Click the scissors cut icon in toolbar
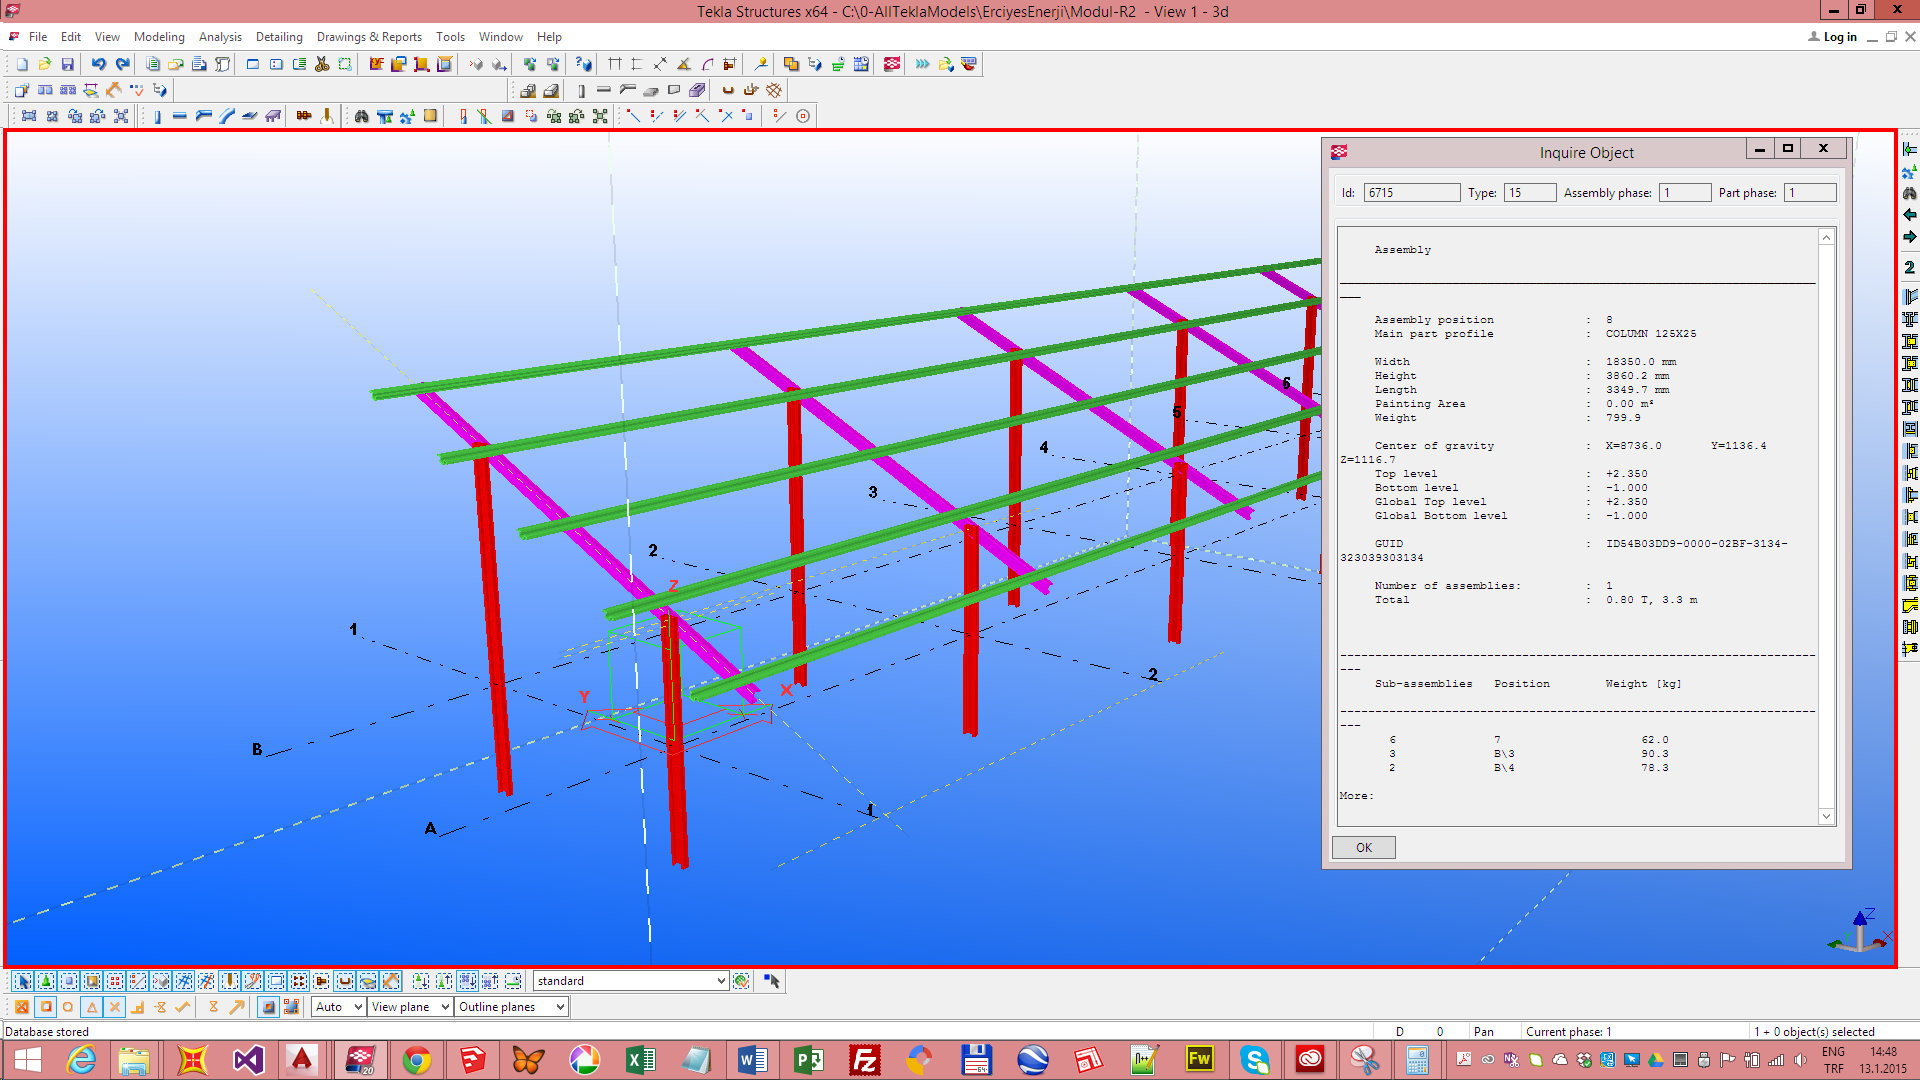This screenshot has width=1920, height=1080. click(x=322, y=64)
